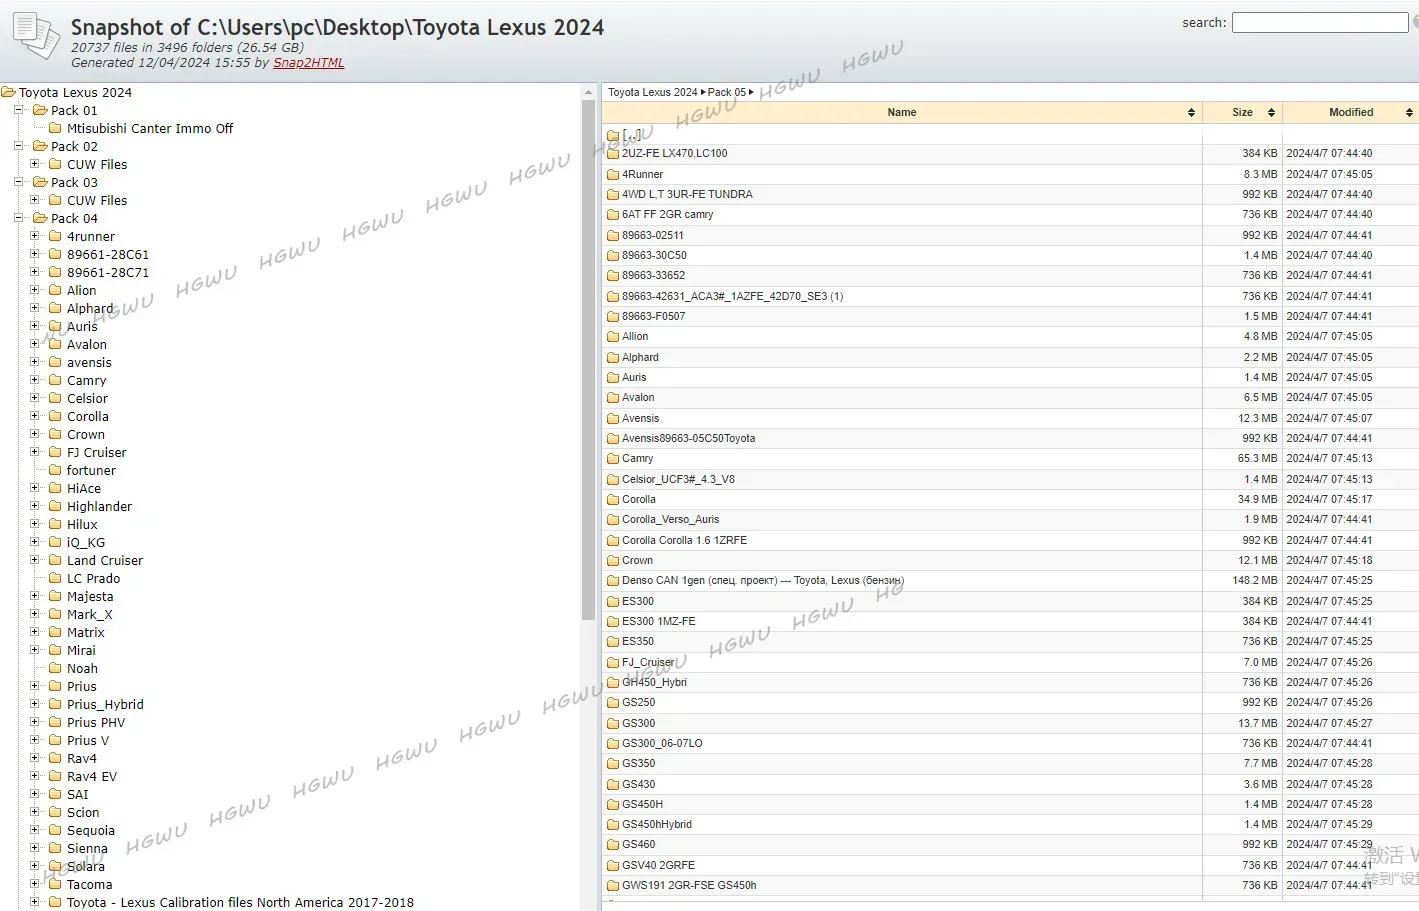1419x911 pixels.
Task: Click the Snap2HTML link in header
Action: pyautogui.click(x=308, y=62)
